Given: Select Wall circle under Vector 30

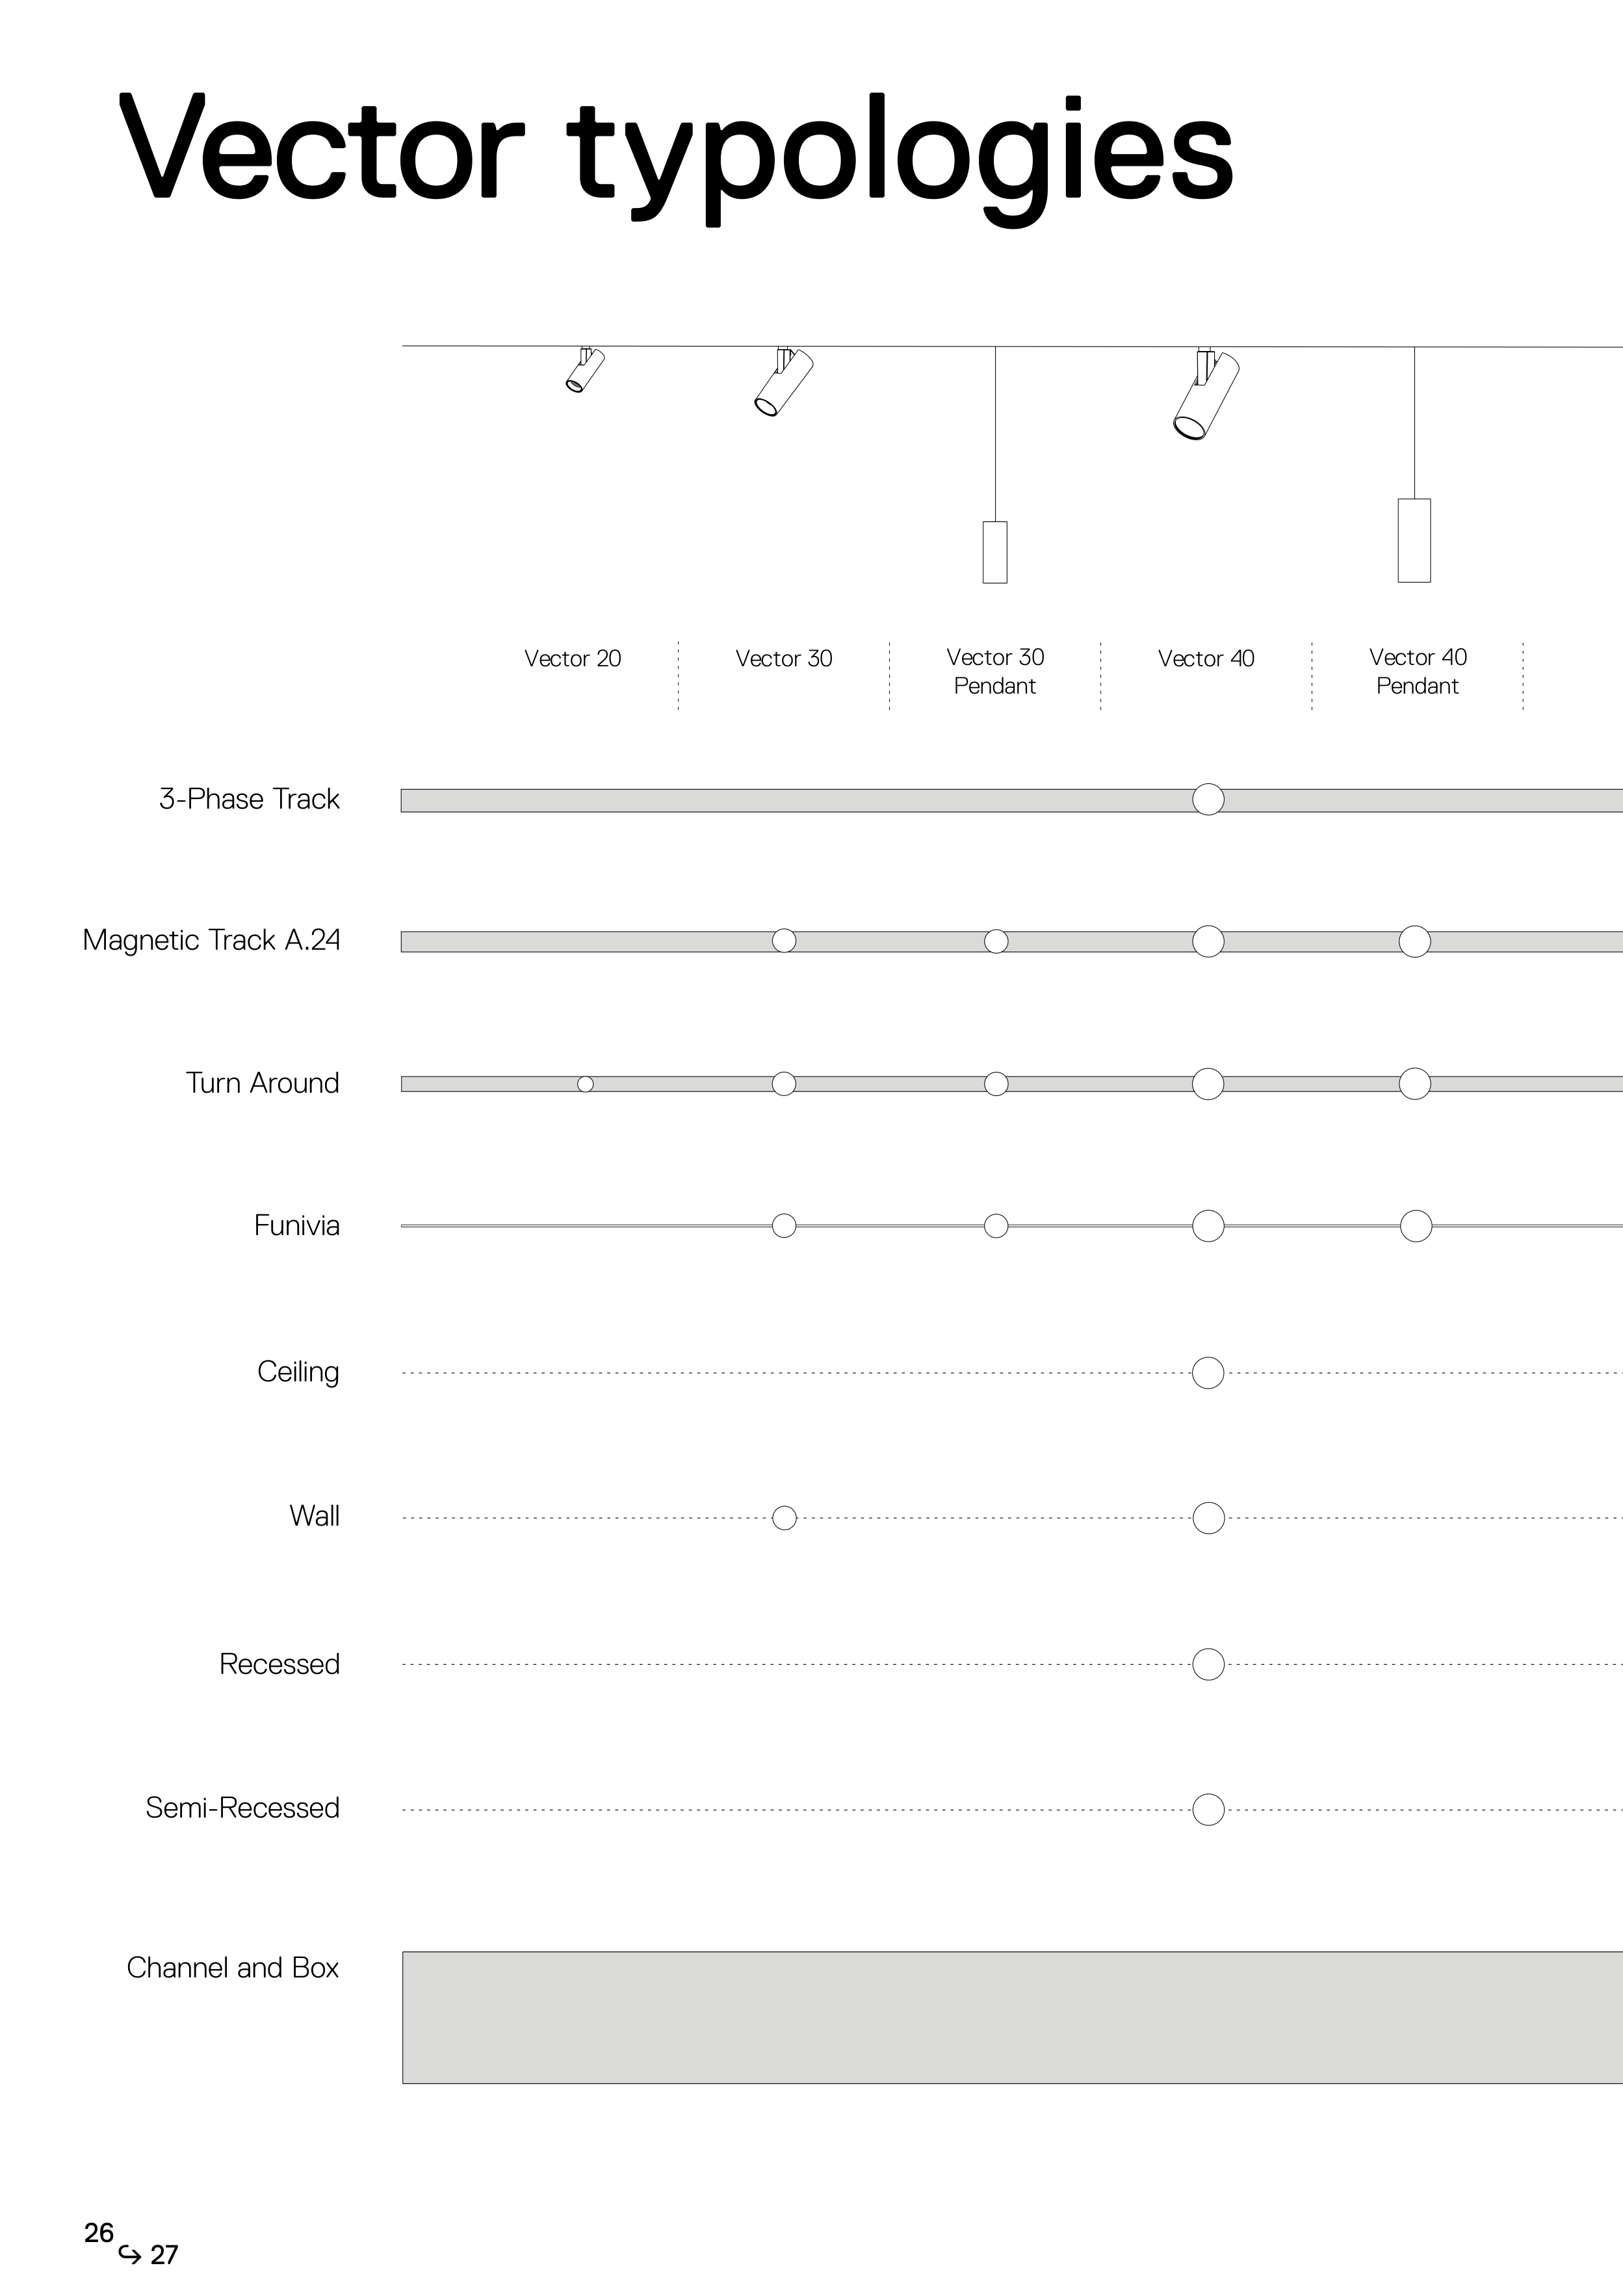Looking at the screenshot, I should click(784, 1518).
